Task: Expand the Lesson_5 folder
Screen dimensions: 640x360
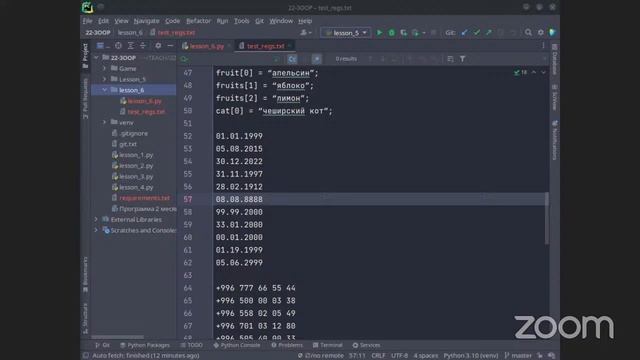Action: (x=104, y=79)
